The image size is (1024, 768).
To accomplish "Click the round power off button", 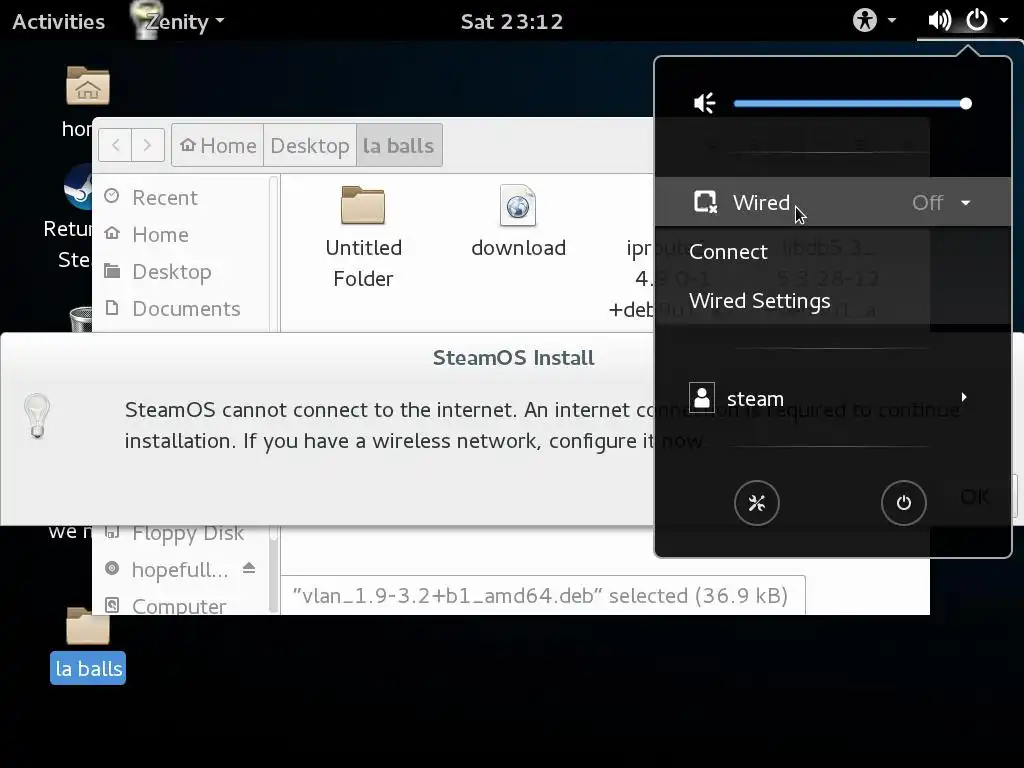I will pyautogui.click(x=903, y=503).
